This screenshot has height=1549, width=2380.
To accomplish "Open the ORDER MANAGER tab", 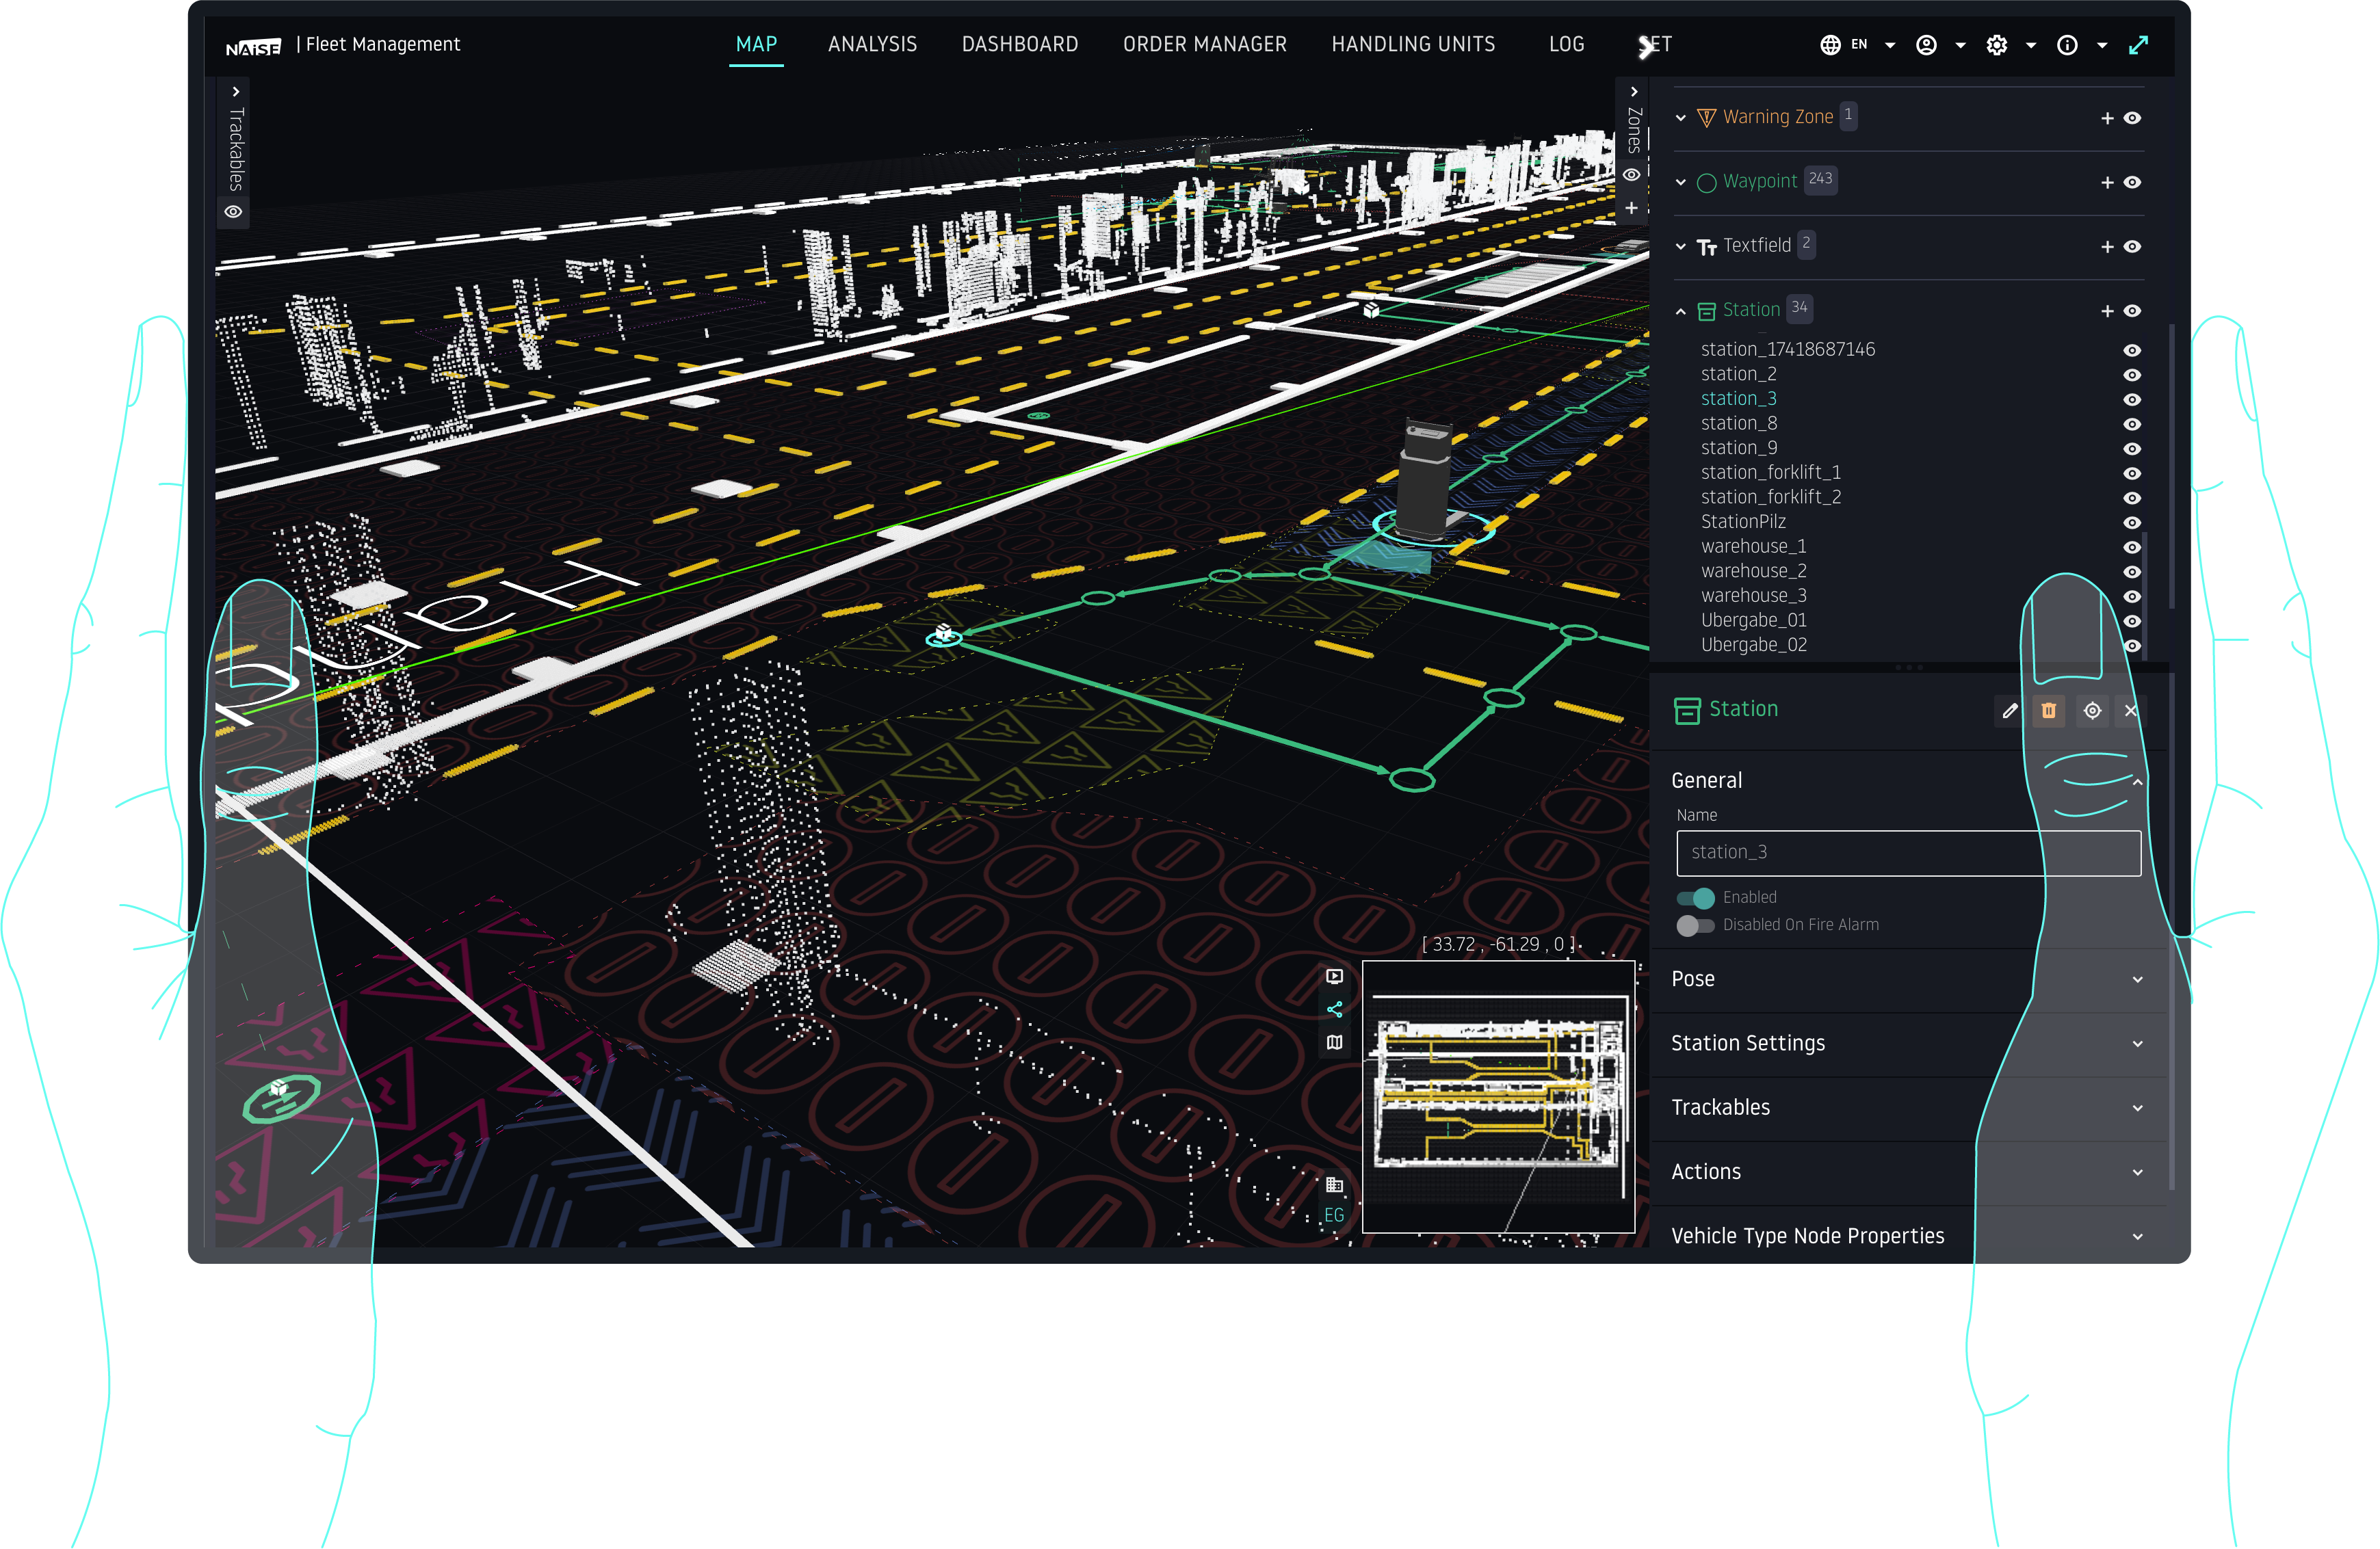I will (1204, 44).
